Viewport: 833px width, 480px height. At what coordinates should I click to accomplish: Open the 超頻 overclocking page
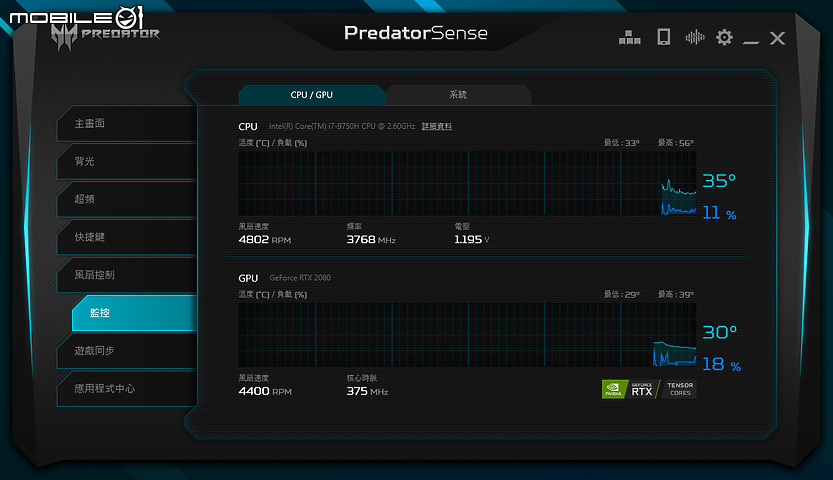click(x=125, y=199)
